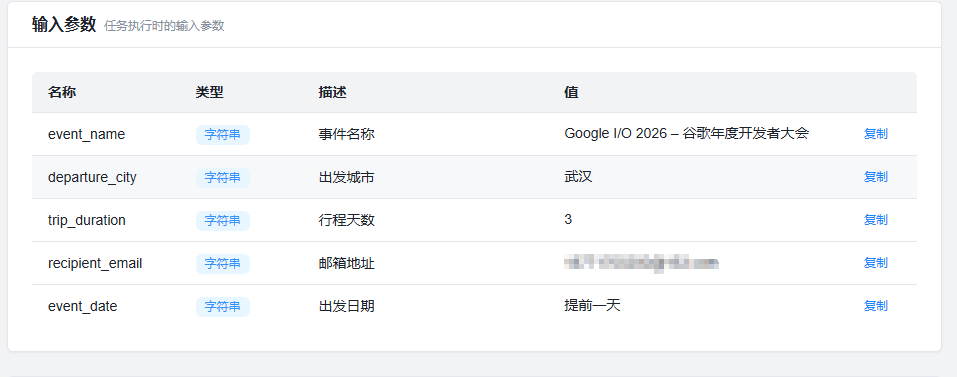Viewport: 957px width, 377px height.
Task: Copy the event_name value
Action: (x=875, y=134)
